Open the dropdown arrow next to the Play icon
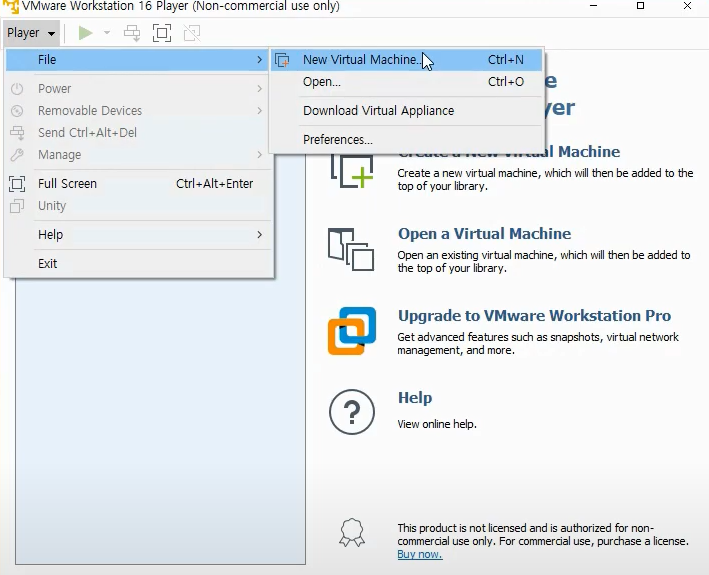 point(107,33)
